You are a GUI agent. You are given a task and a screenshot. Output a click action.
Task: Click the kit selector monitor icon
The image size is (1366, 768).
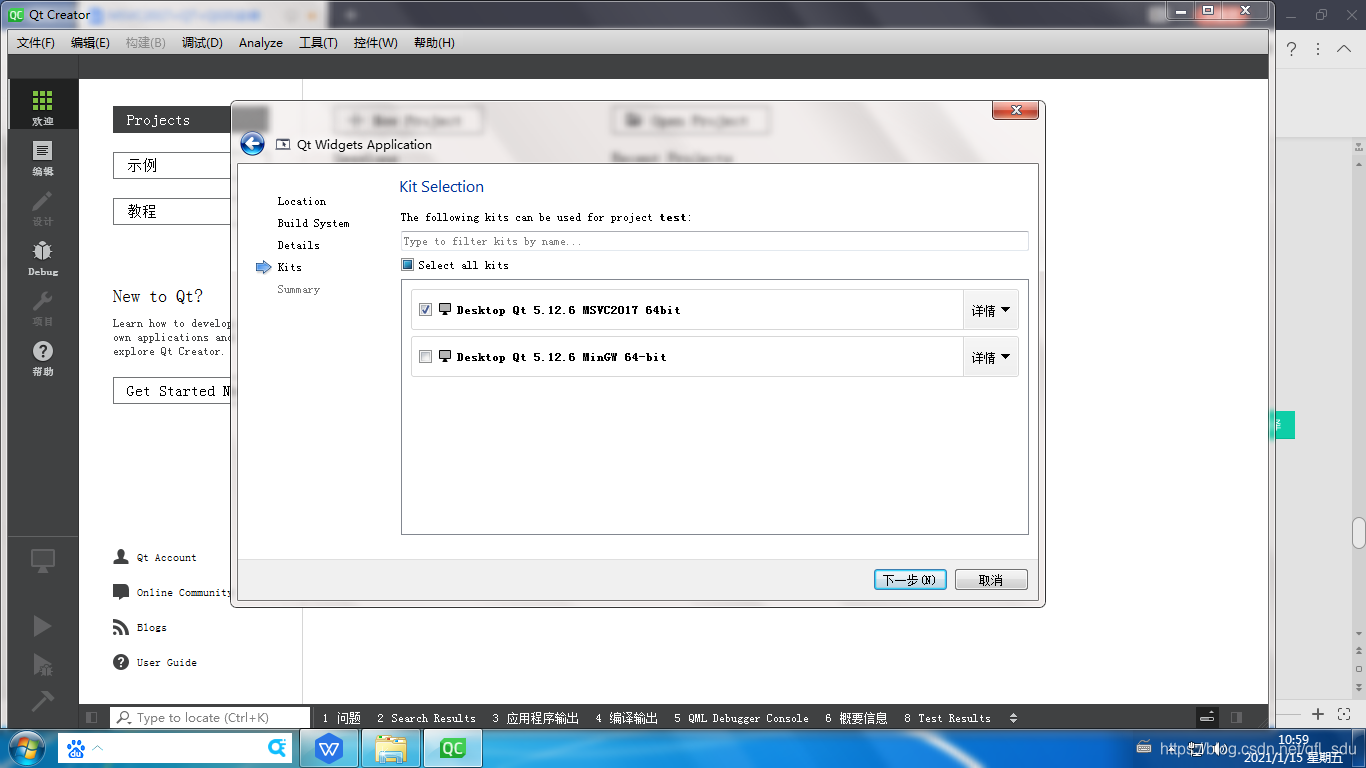[x=42, y=561]
